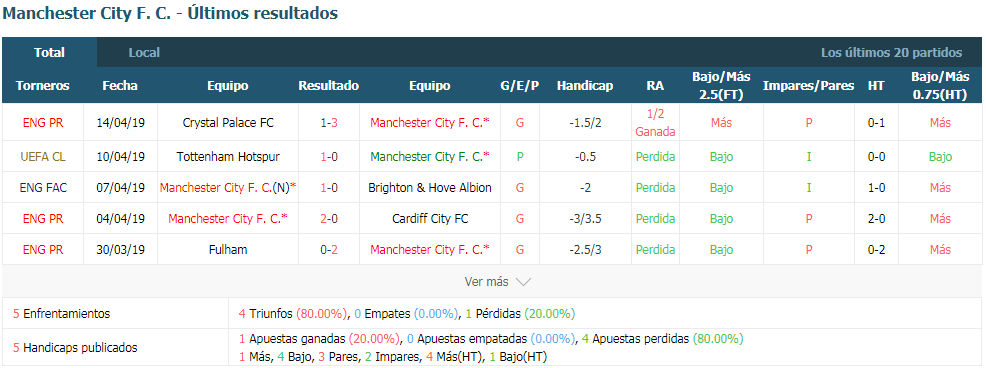
Task: Switch to the Local tab
Action: (x=144, y=53)
